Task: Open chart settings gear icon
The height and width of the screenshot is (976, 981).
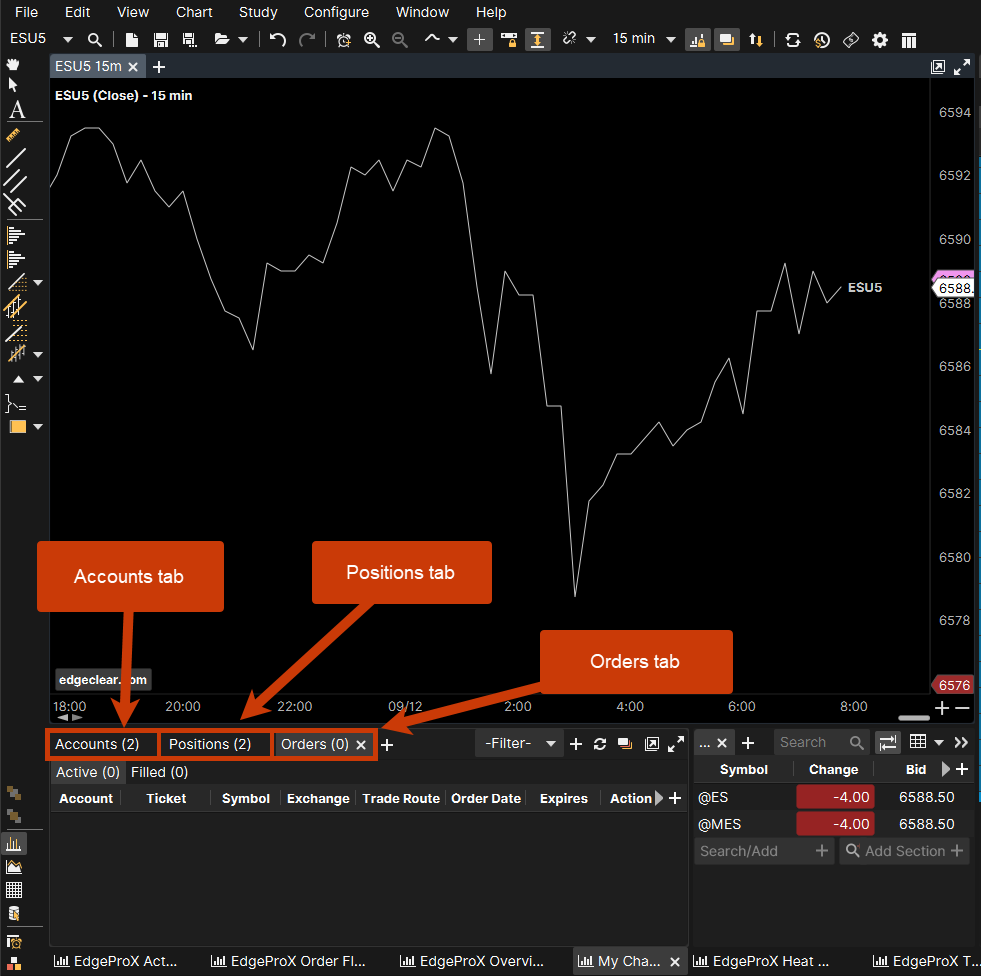Action: [x=880, y=39]
